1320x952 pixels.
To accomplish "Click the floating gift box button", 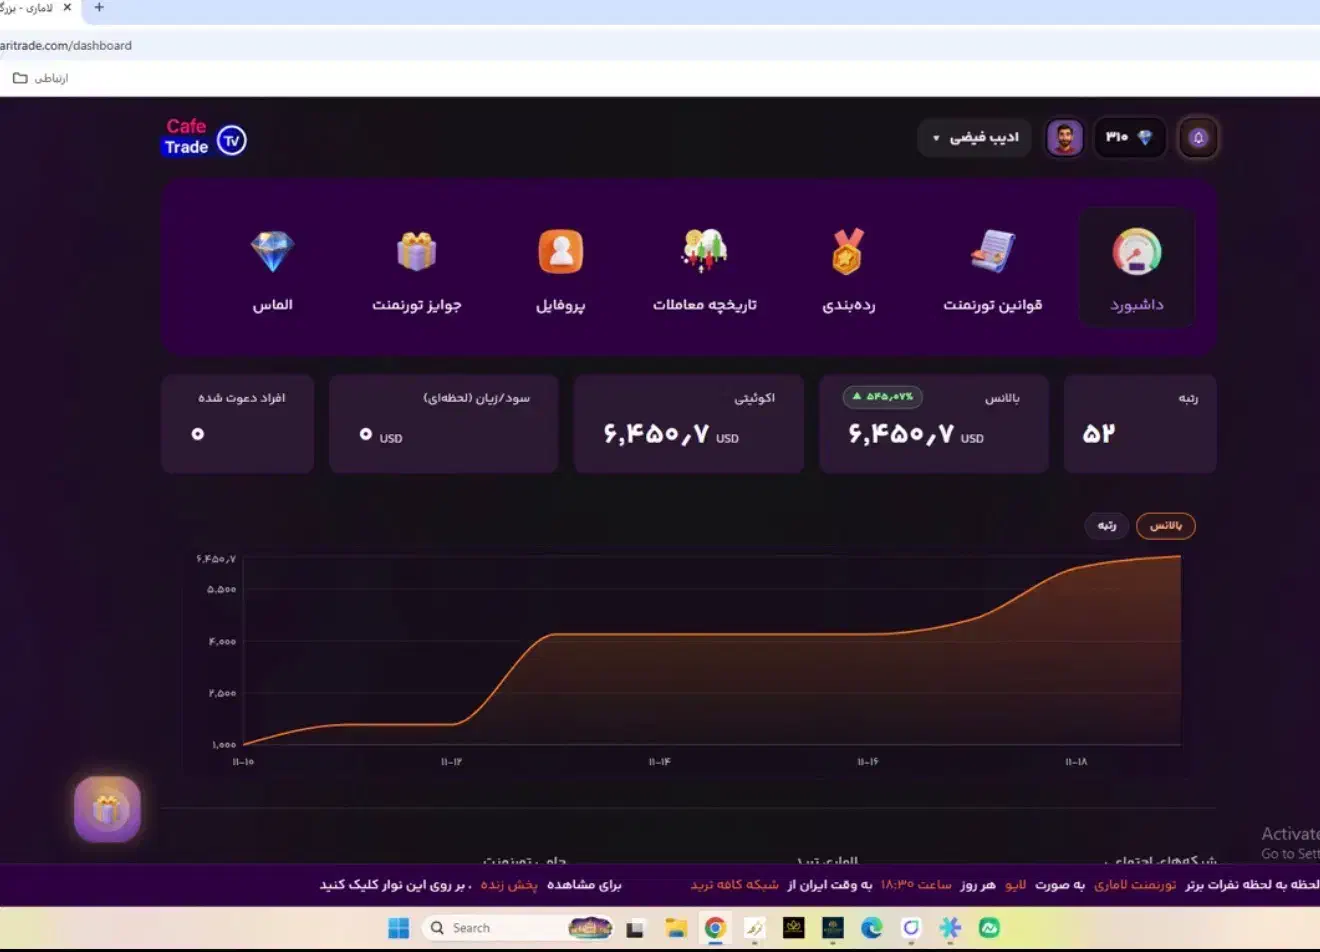I will (x=107, y=809).
